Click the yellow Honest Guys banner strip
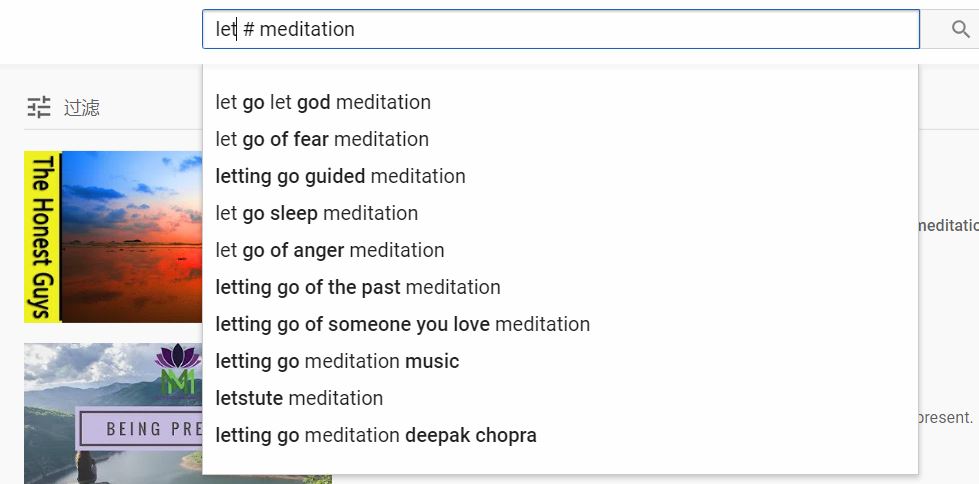This screenshot has height=484, width=979. [41, 237]
